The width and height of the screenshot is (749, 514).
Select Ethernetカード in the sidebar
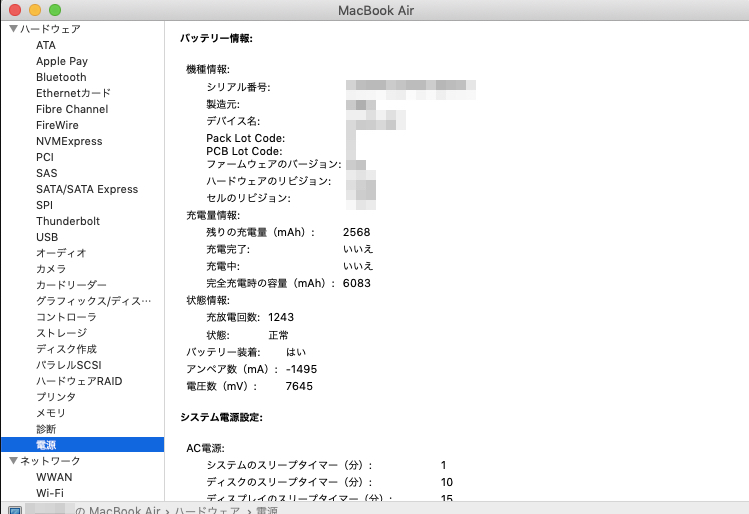(73, 93)
